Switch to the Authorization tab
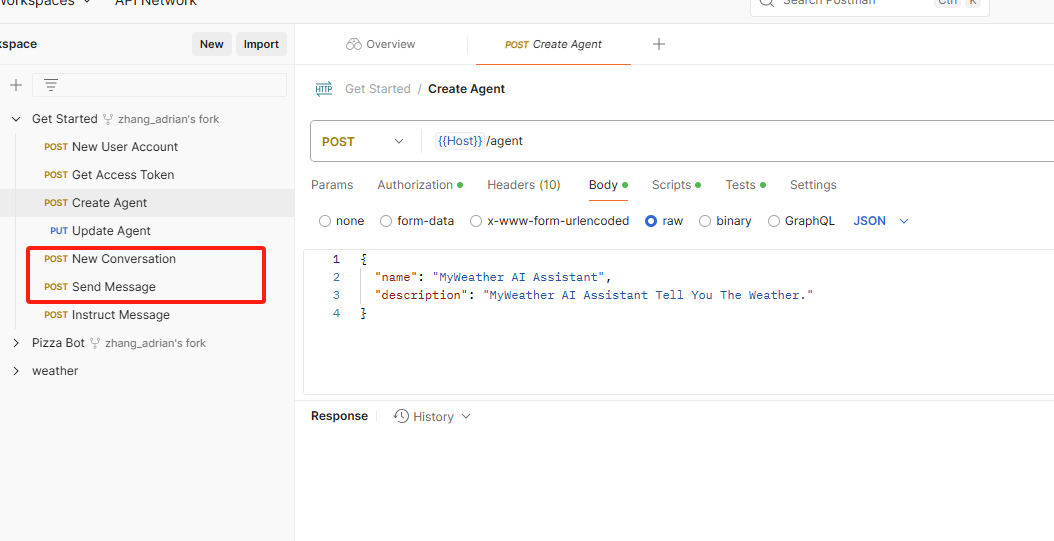Image resolution: width=1054 pixels, height=541 pixels. pyautogui.click(x=420, y=185)
